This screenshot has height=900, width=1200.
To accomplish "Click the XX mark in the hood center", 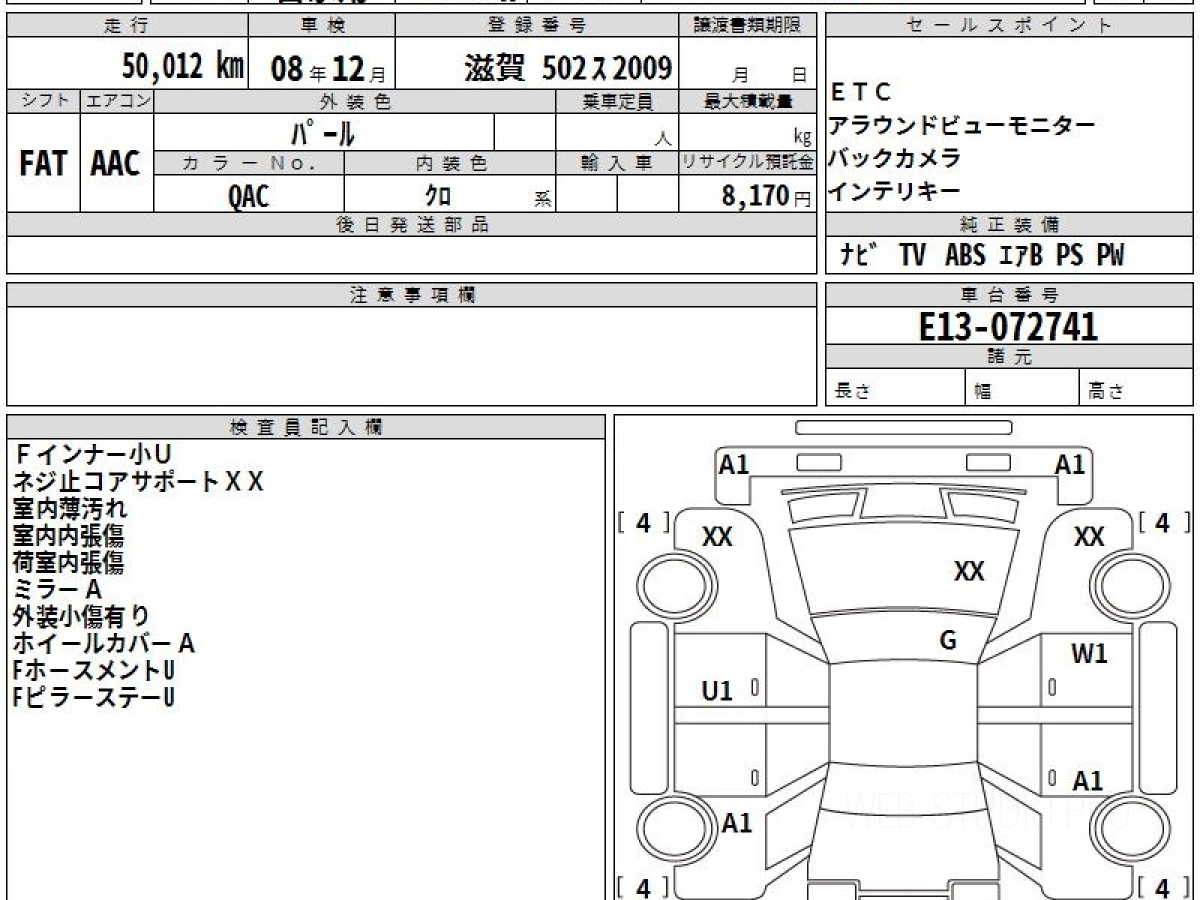I will point(968,571).
